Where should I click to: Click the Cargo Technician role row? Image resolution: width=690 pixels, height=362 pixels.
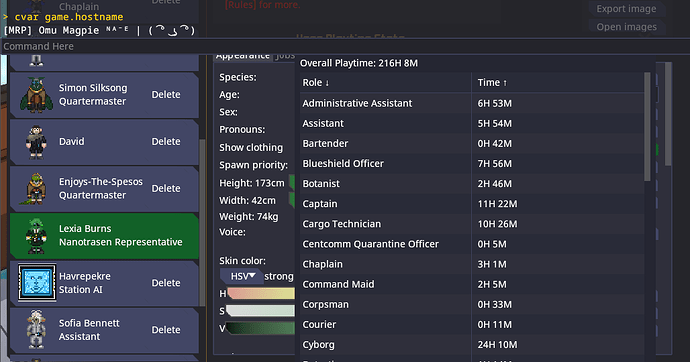tap(472, 224)
